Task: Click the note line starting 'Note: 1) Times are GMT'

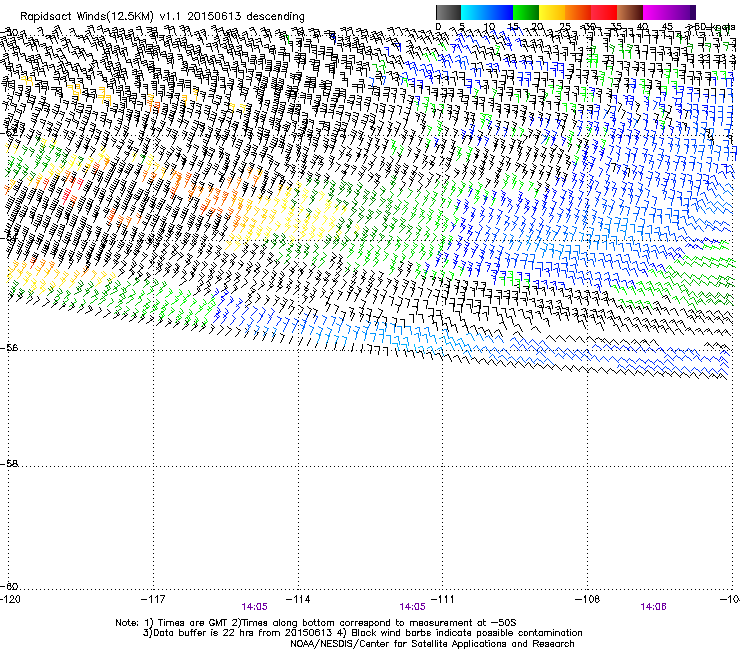Action: (316, 623)
